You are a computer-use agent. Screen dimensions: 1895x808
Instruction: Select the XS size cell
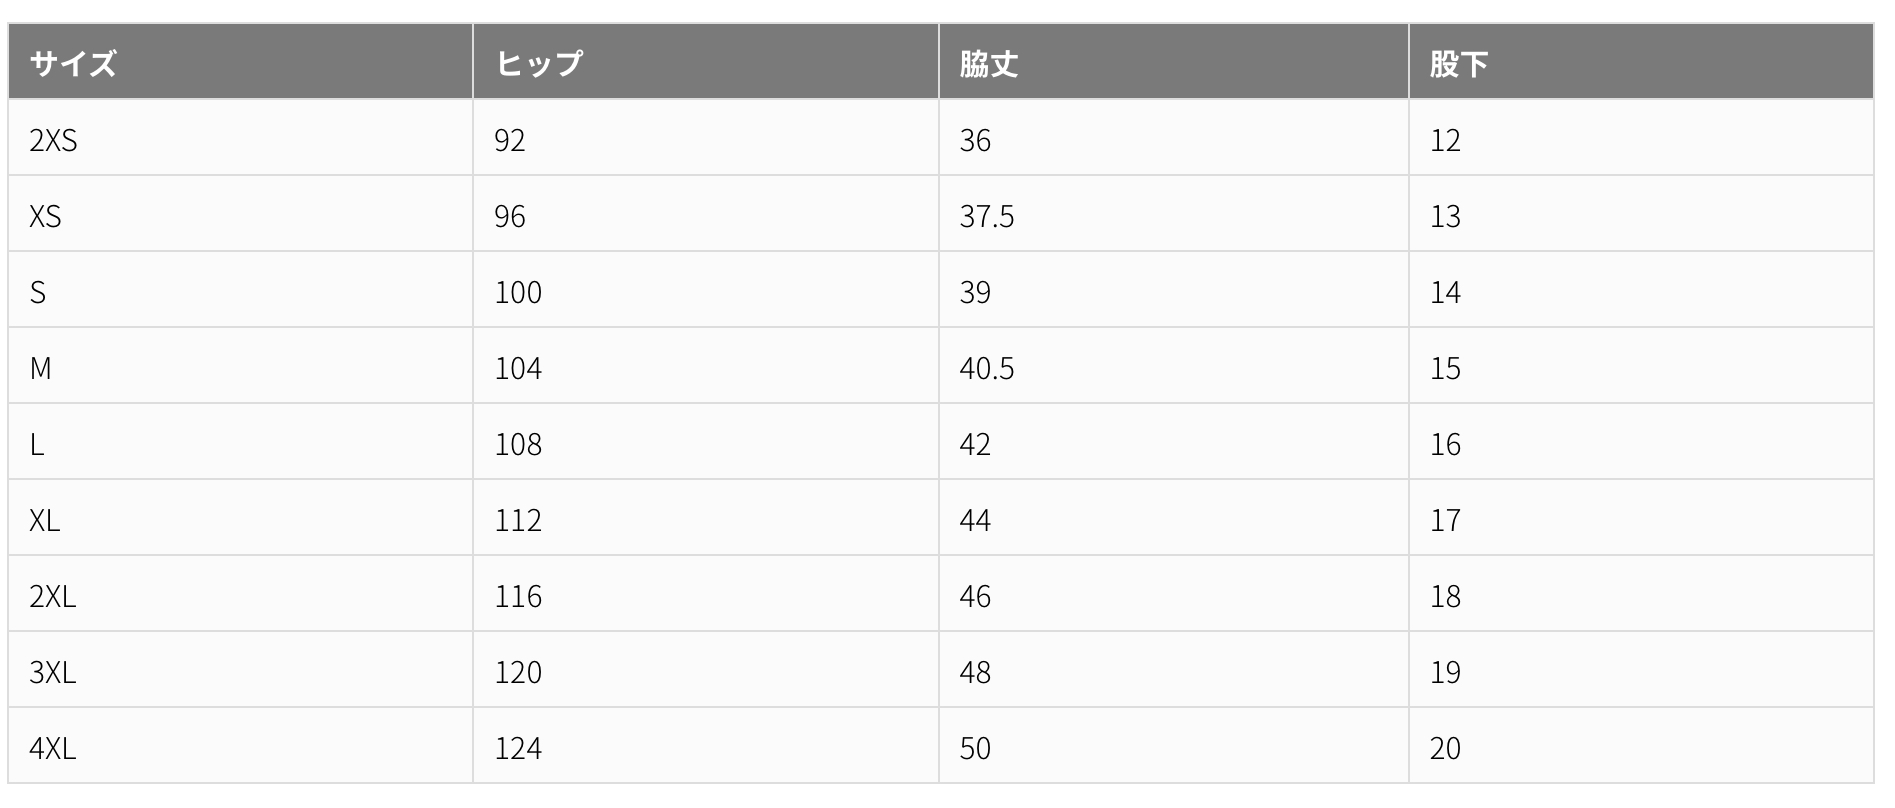[x=240, y=214]
